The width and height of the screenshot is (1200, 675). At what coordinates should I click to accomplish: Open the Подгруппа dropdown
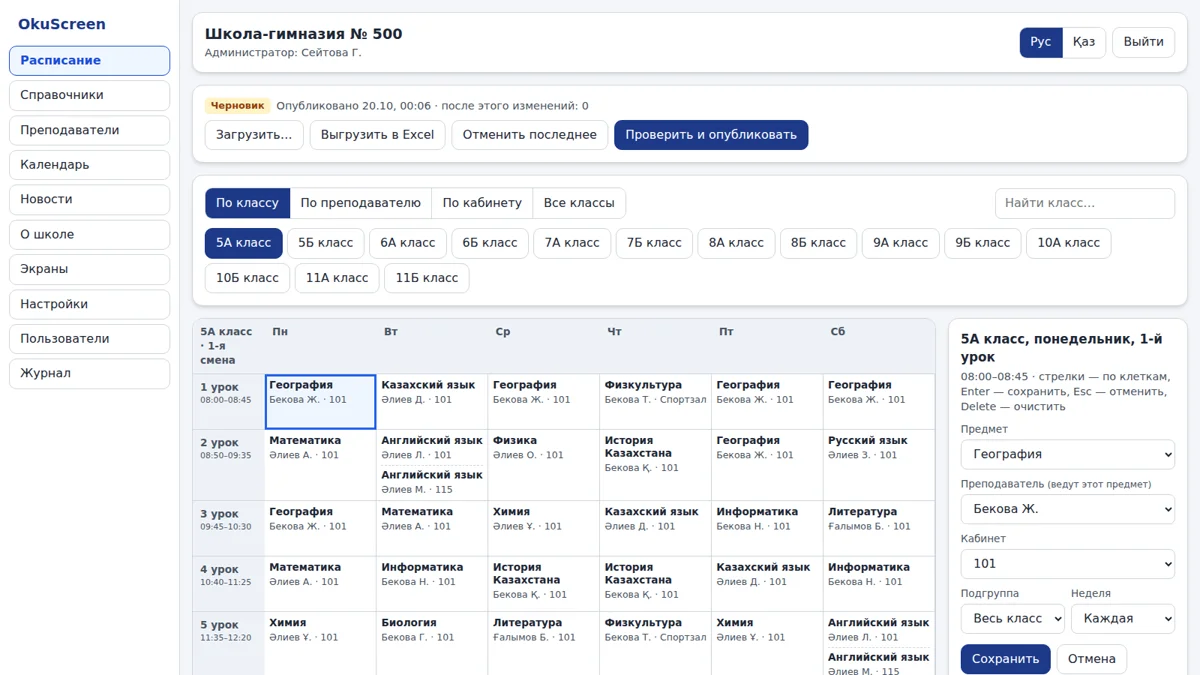pyautogui.click(x=1013, y=619)
